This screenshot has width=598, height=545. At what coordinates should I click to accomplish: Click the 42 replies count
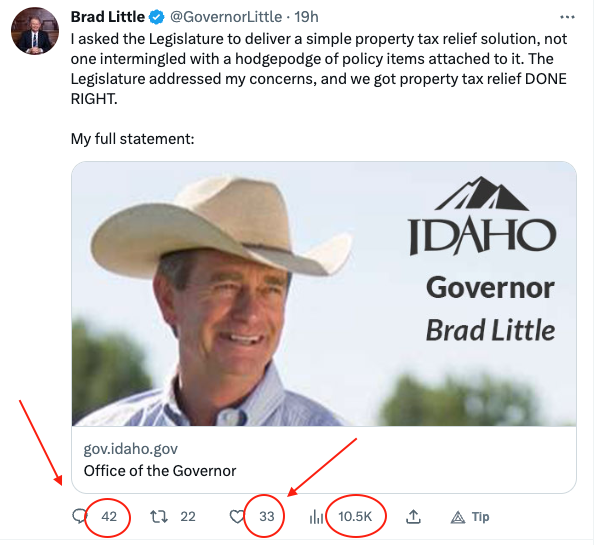coord(109,516)
